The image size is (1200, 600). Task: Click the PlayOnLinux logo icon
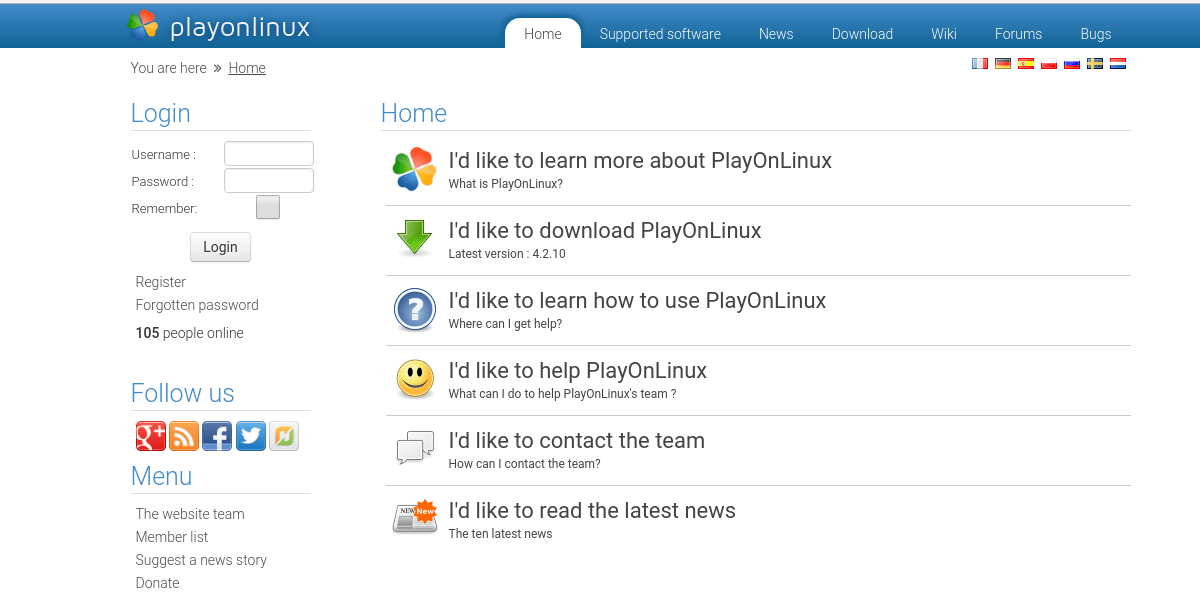pyautogui.click(x=141, y=26)
